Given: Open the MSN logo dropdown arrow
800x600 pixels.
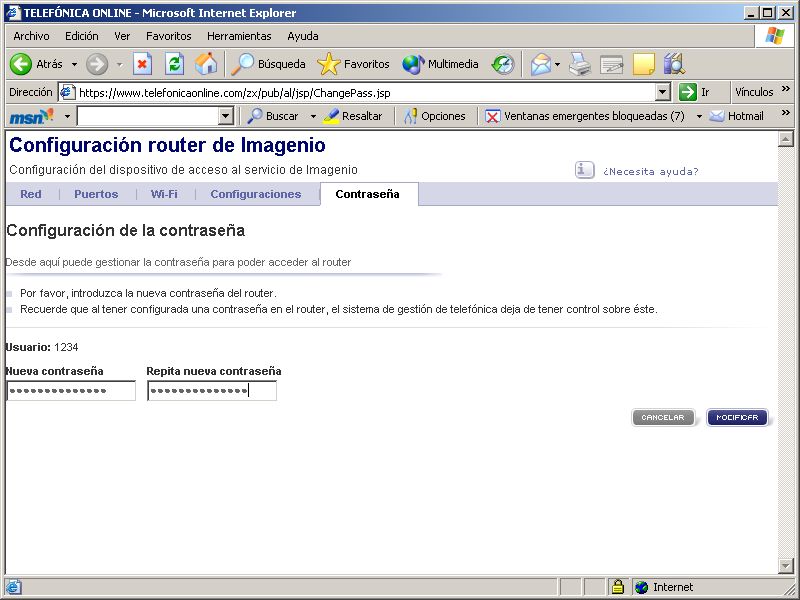Looking at the screenshot, I should click(67, 116).
